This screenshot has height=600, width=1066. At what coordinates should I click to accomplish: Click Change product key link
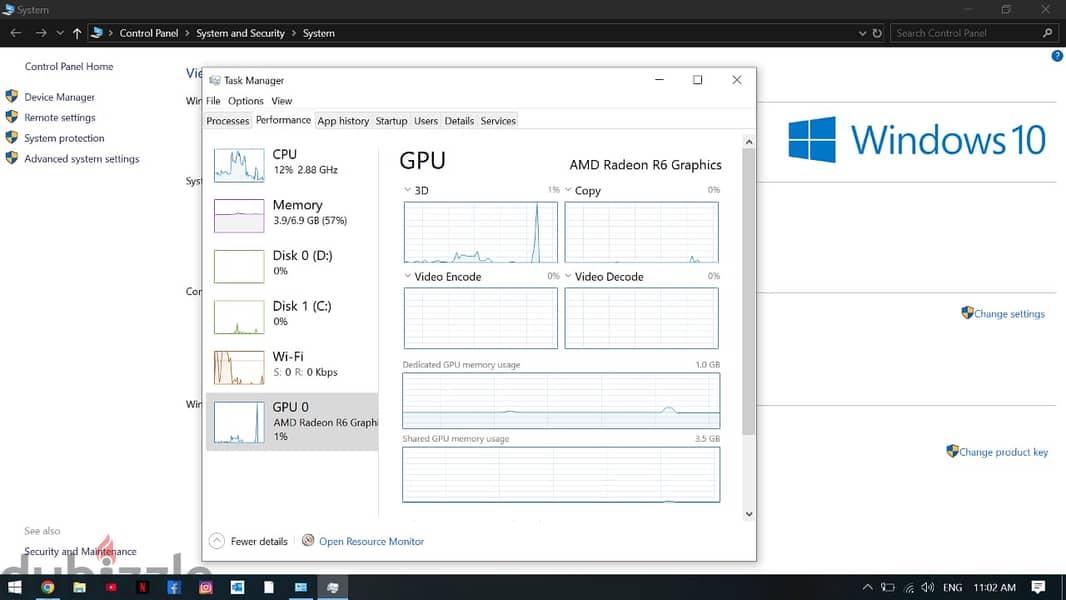[x=1003, y=452]
